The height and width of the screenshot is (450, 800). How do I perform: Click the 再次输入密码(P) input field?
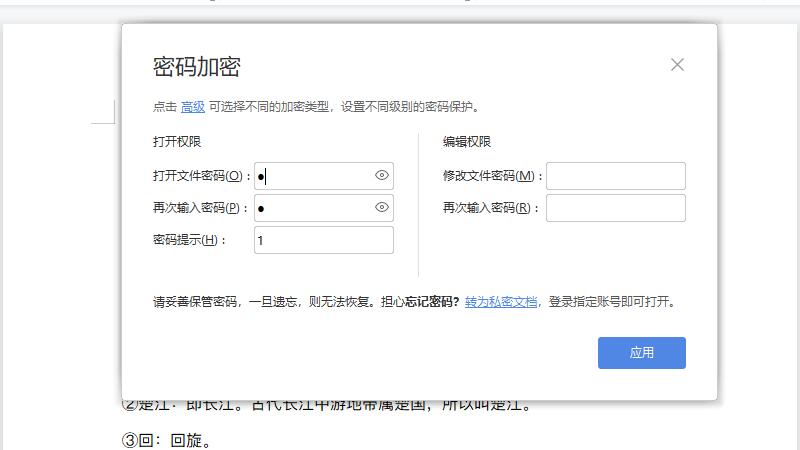312,208
